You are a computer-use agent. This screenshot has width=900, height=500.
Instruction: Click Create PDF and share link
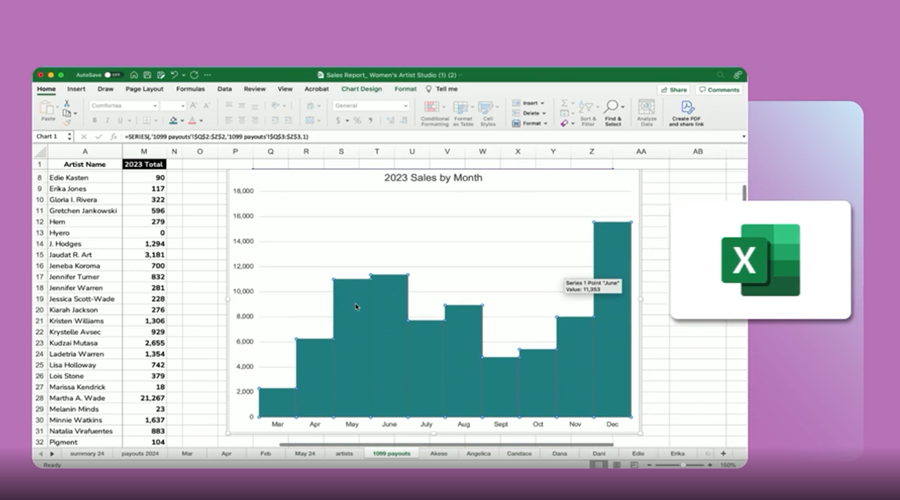coord(686,113)
